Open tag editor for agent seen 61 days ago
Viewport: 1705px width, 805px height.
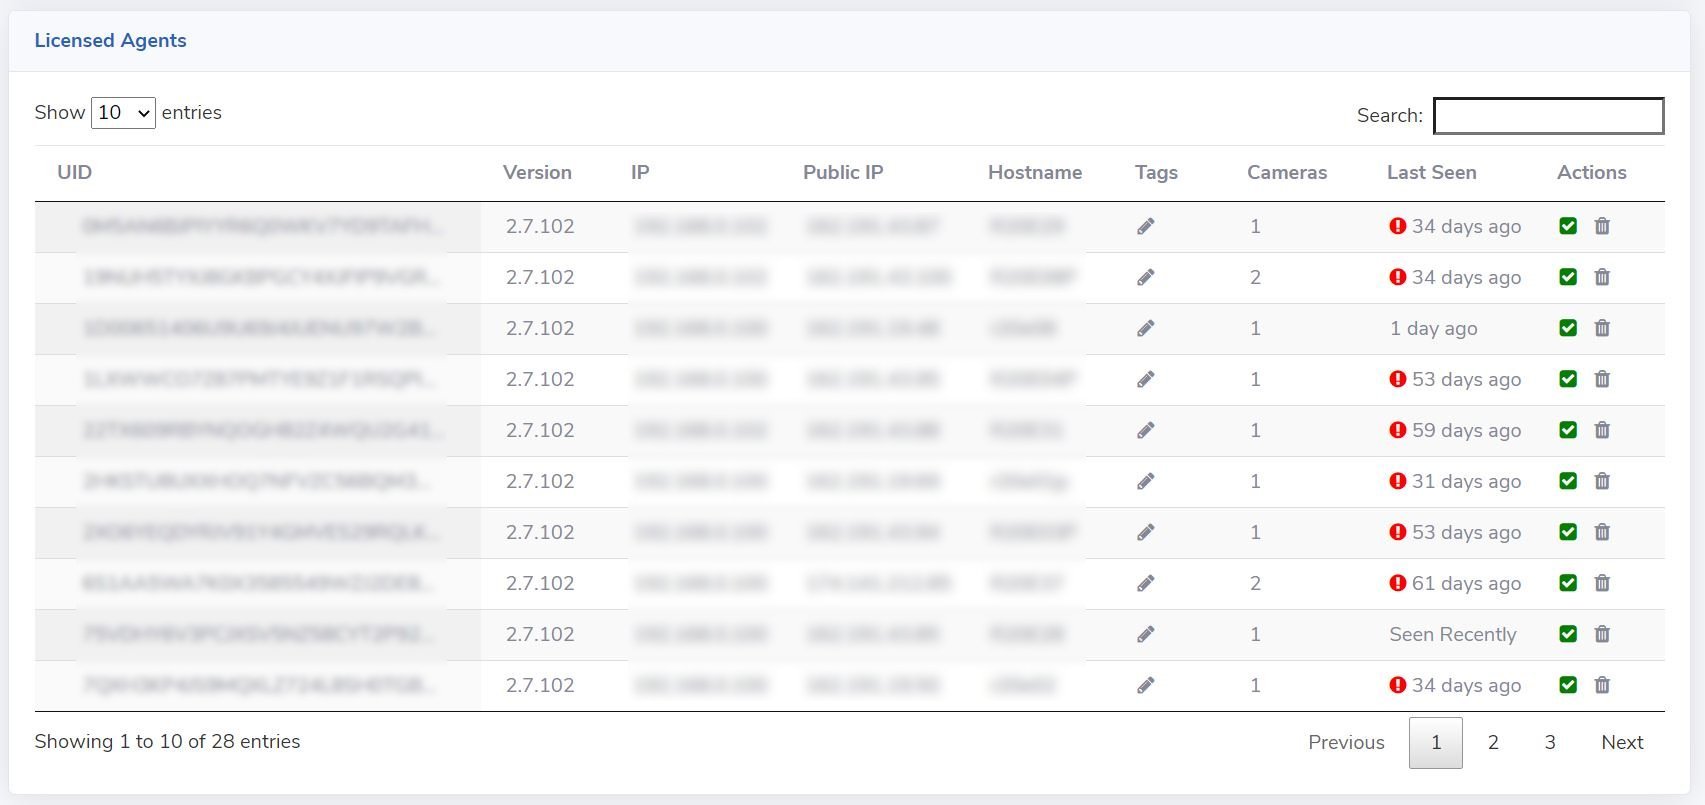click(x=1146, y=583)
